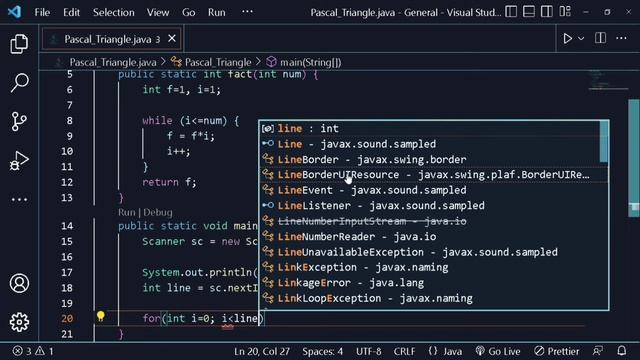Open notifications bell
This screenshot has width=640, height=360.
(x=622, y=351)
